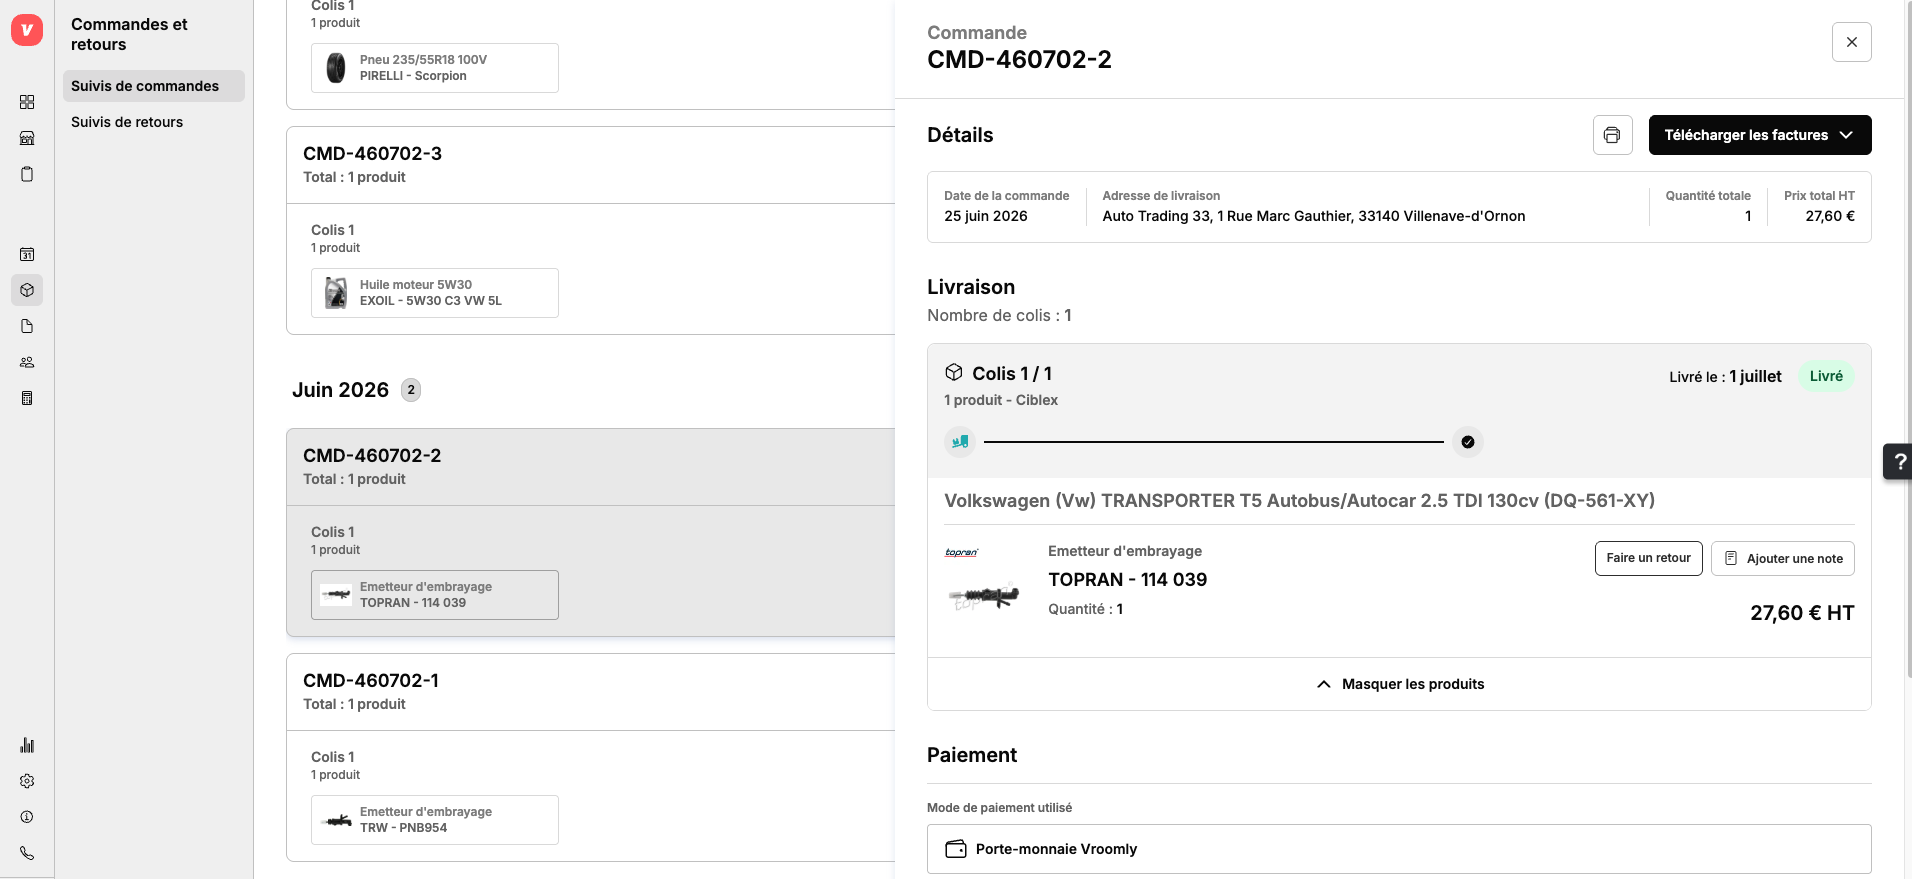Click Ajouter une note button
Screen dimensions: 1912x879
click(x=1783, y=558)
